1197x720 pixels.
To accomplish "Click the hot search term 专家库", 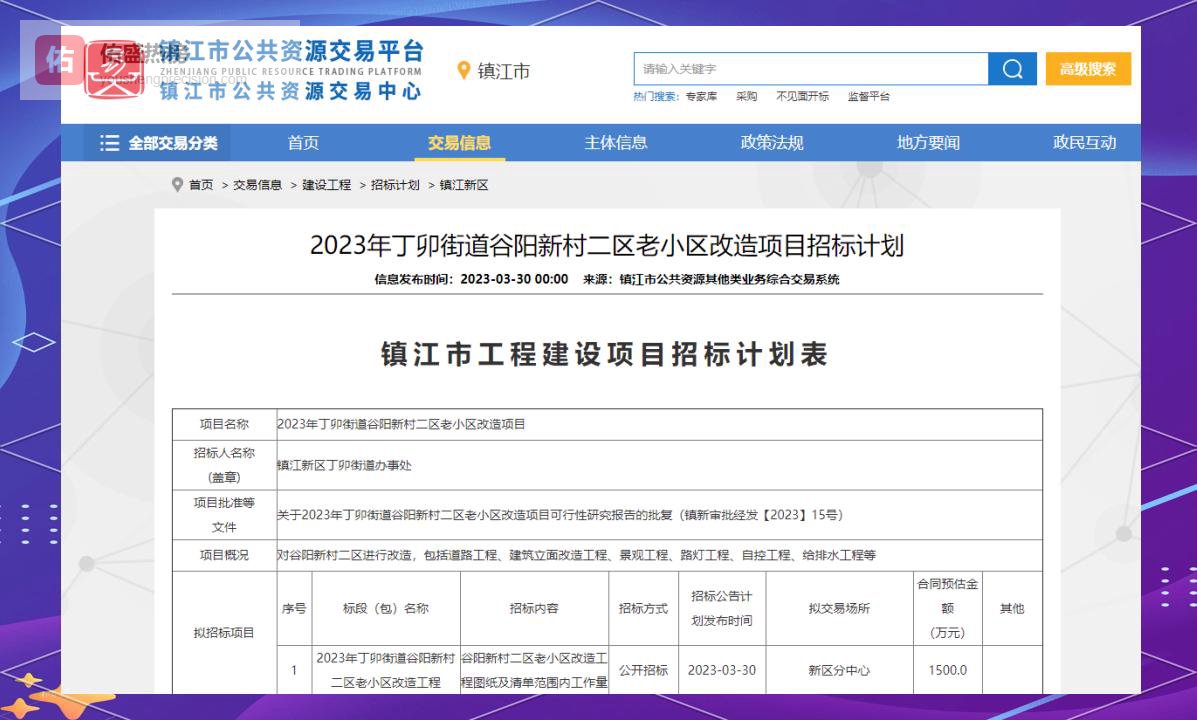I will click(701, 97).
